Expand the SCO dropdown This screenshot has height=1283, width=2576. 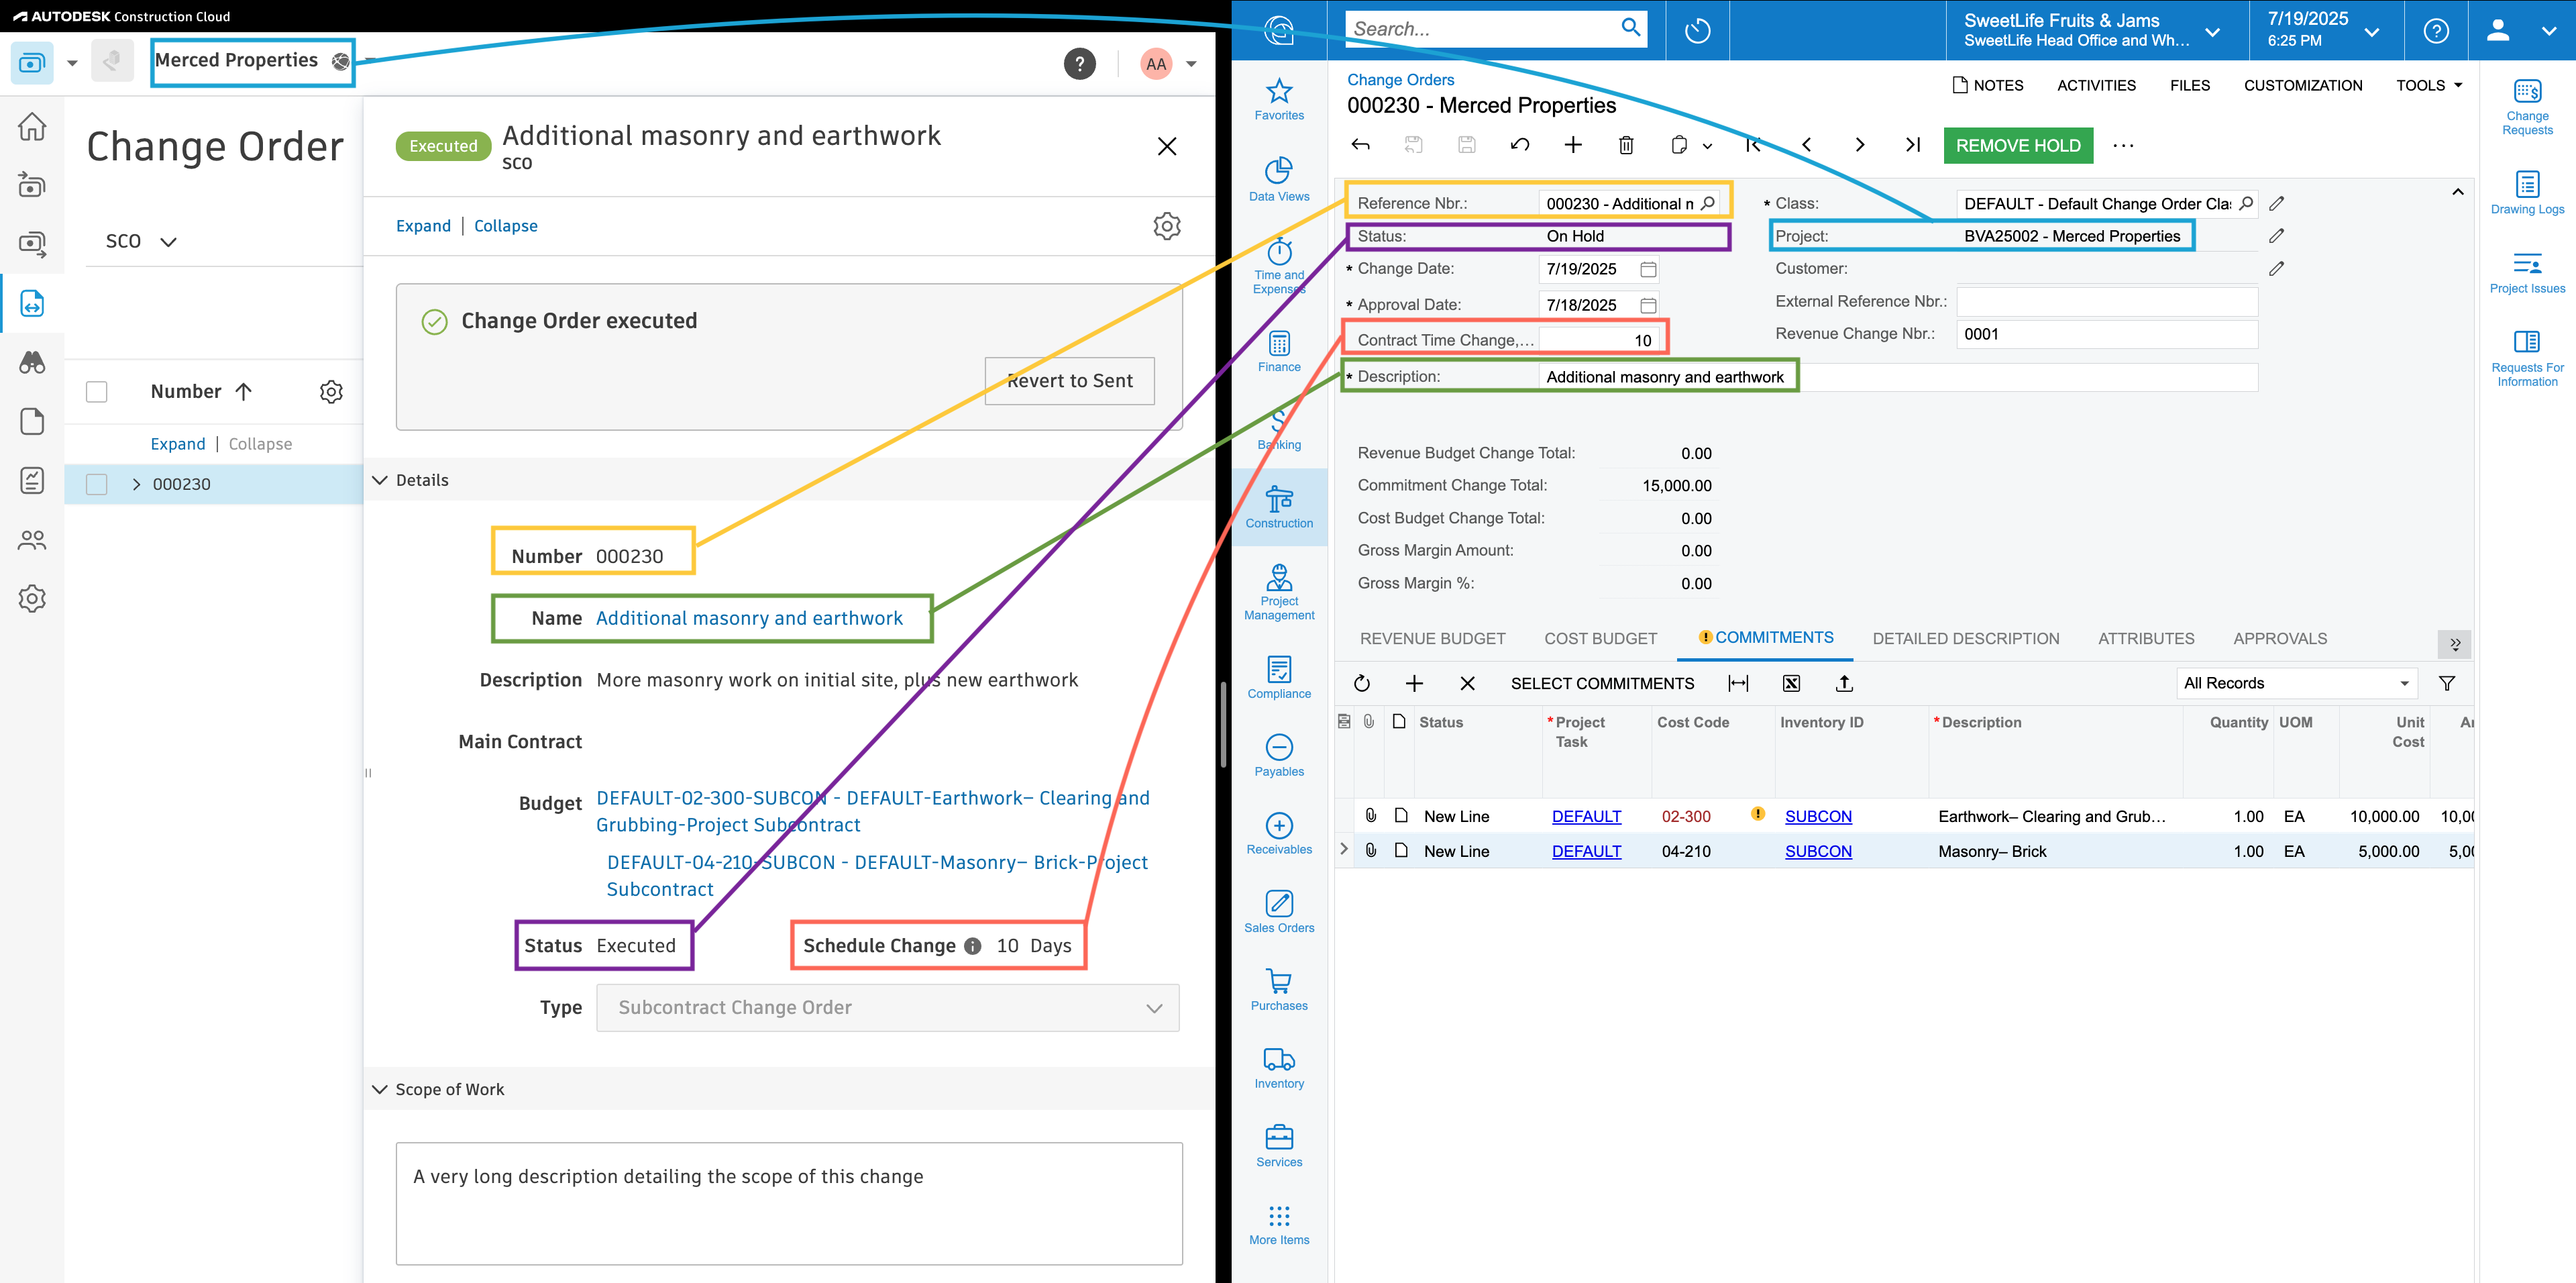(x=168, y=241)
